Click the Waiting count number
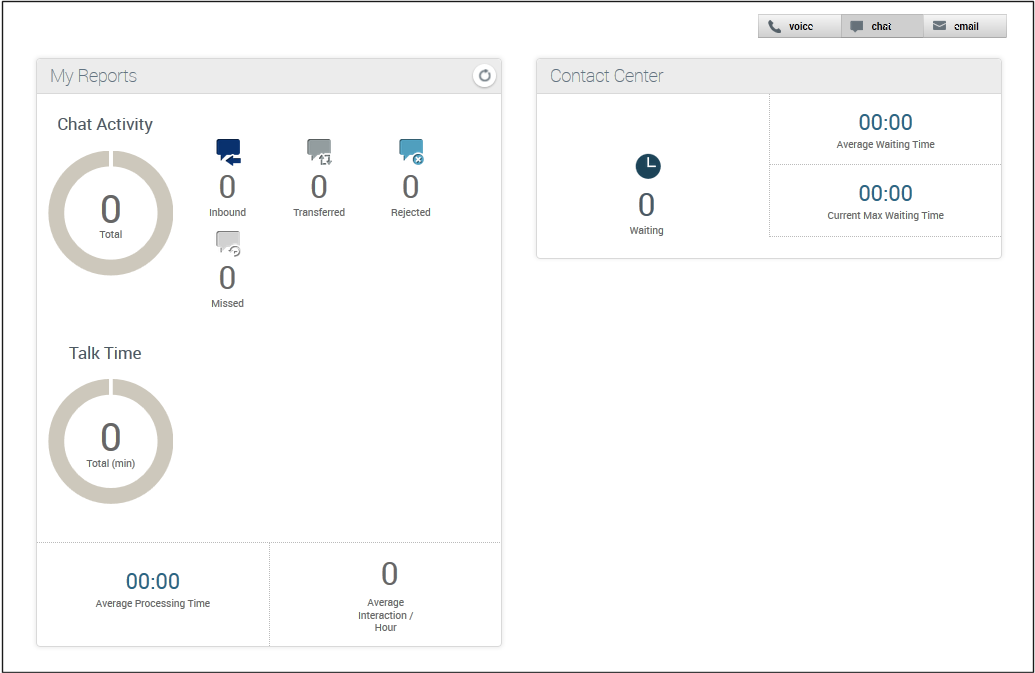The width and height of the screenshot is (1035, 673). [646, 205]
